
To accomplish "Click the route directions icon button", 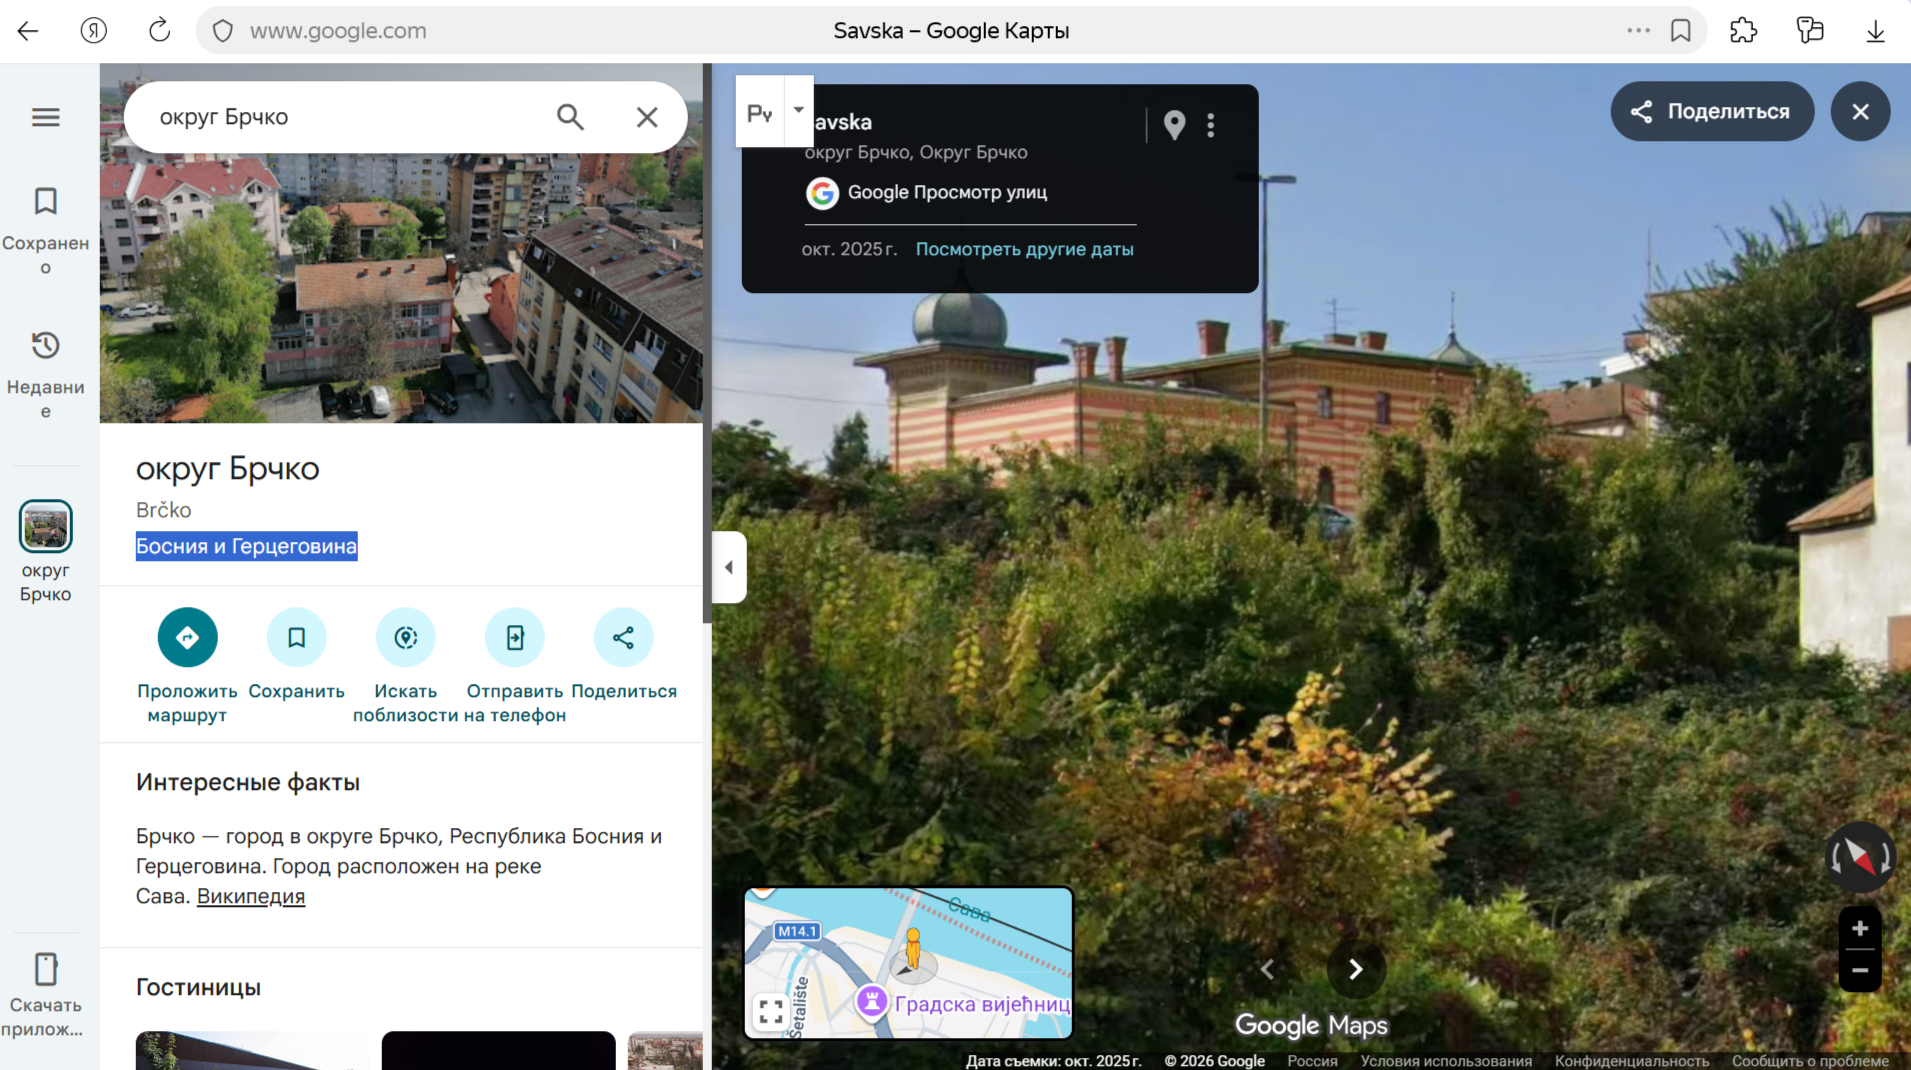I will click(x=187, y=637).
